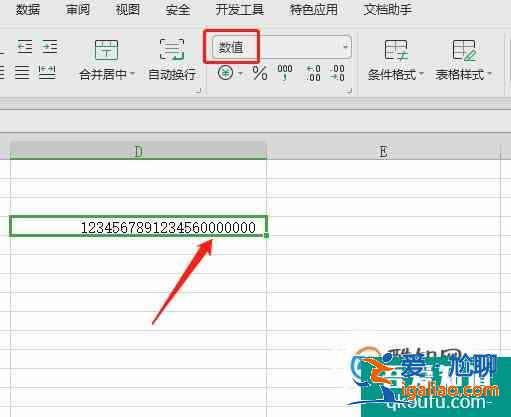Click the decrease indent icon
Viewport: 511px width, 417px height.
click(25, 47)
